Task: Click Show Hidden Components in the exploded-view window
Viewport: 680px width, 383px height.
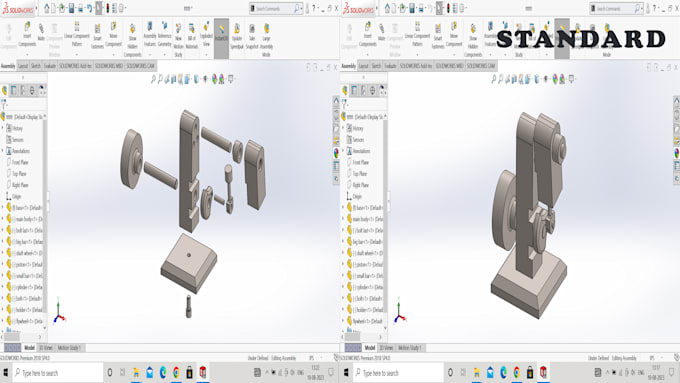Action: (132, 40)
